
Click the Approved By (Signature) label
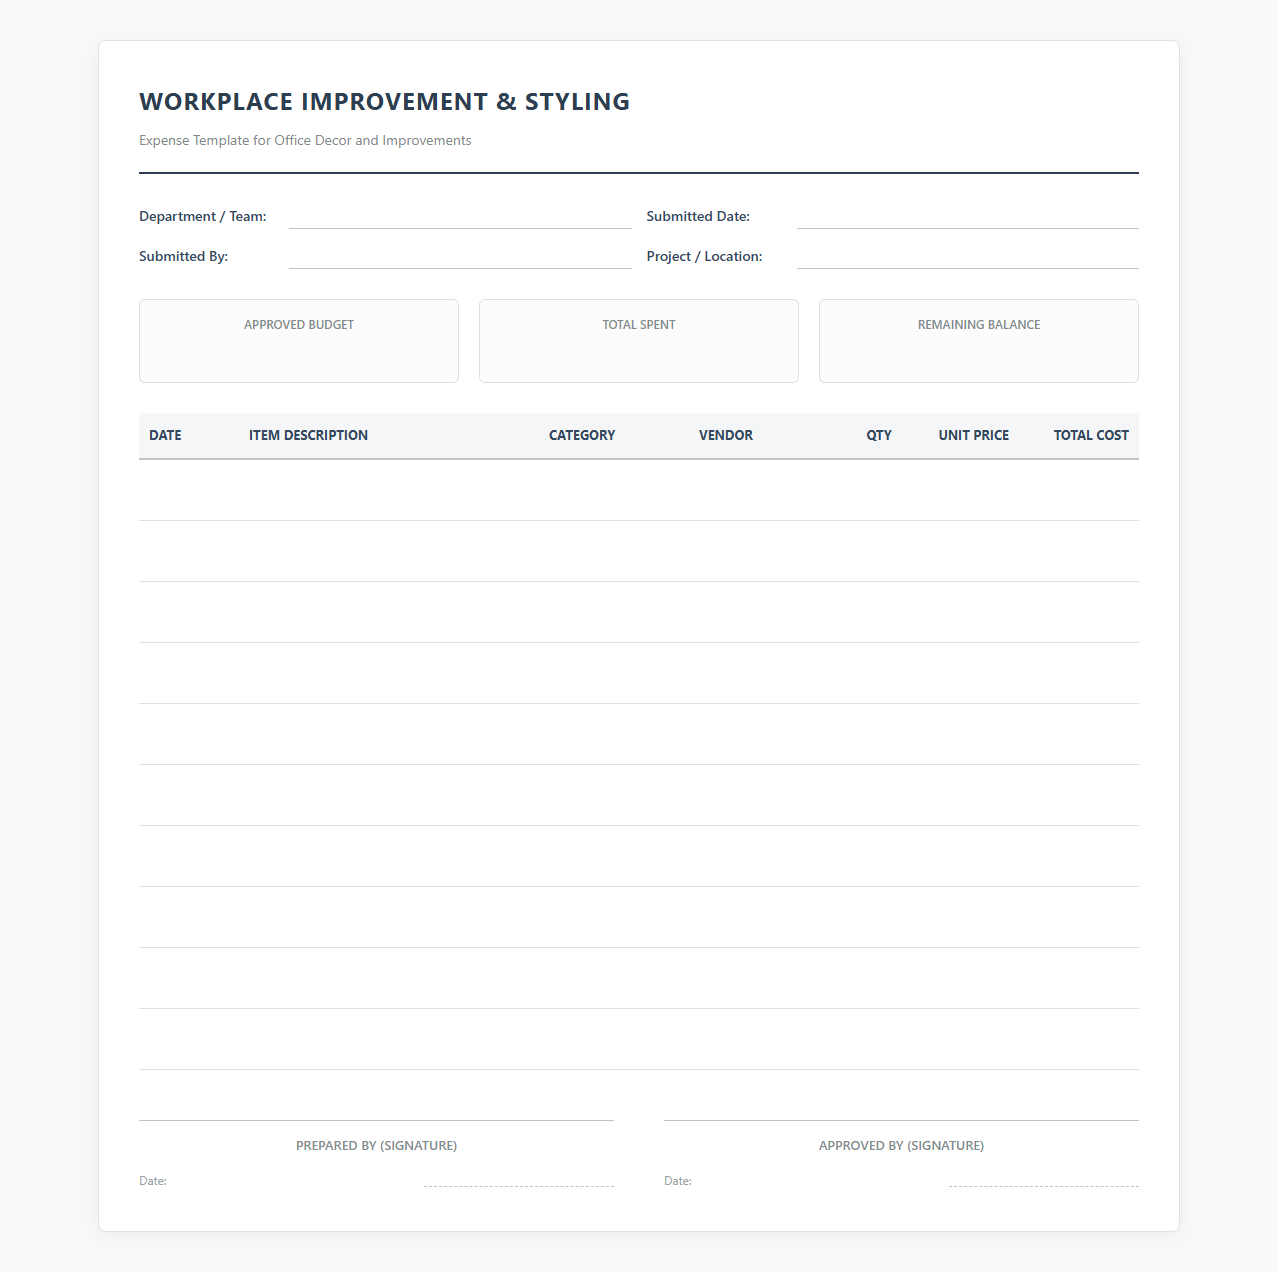click(x=901, y=1146)
